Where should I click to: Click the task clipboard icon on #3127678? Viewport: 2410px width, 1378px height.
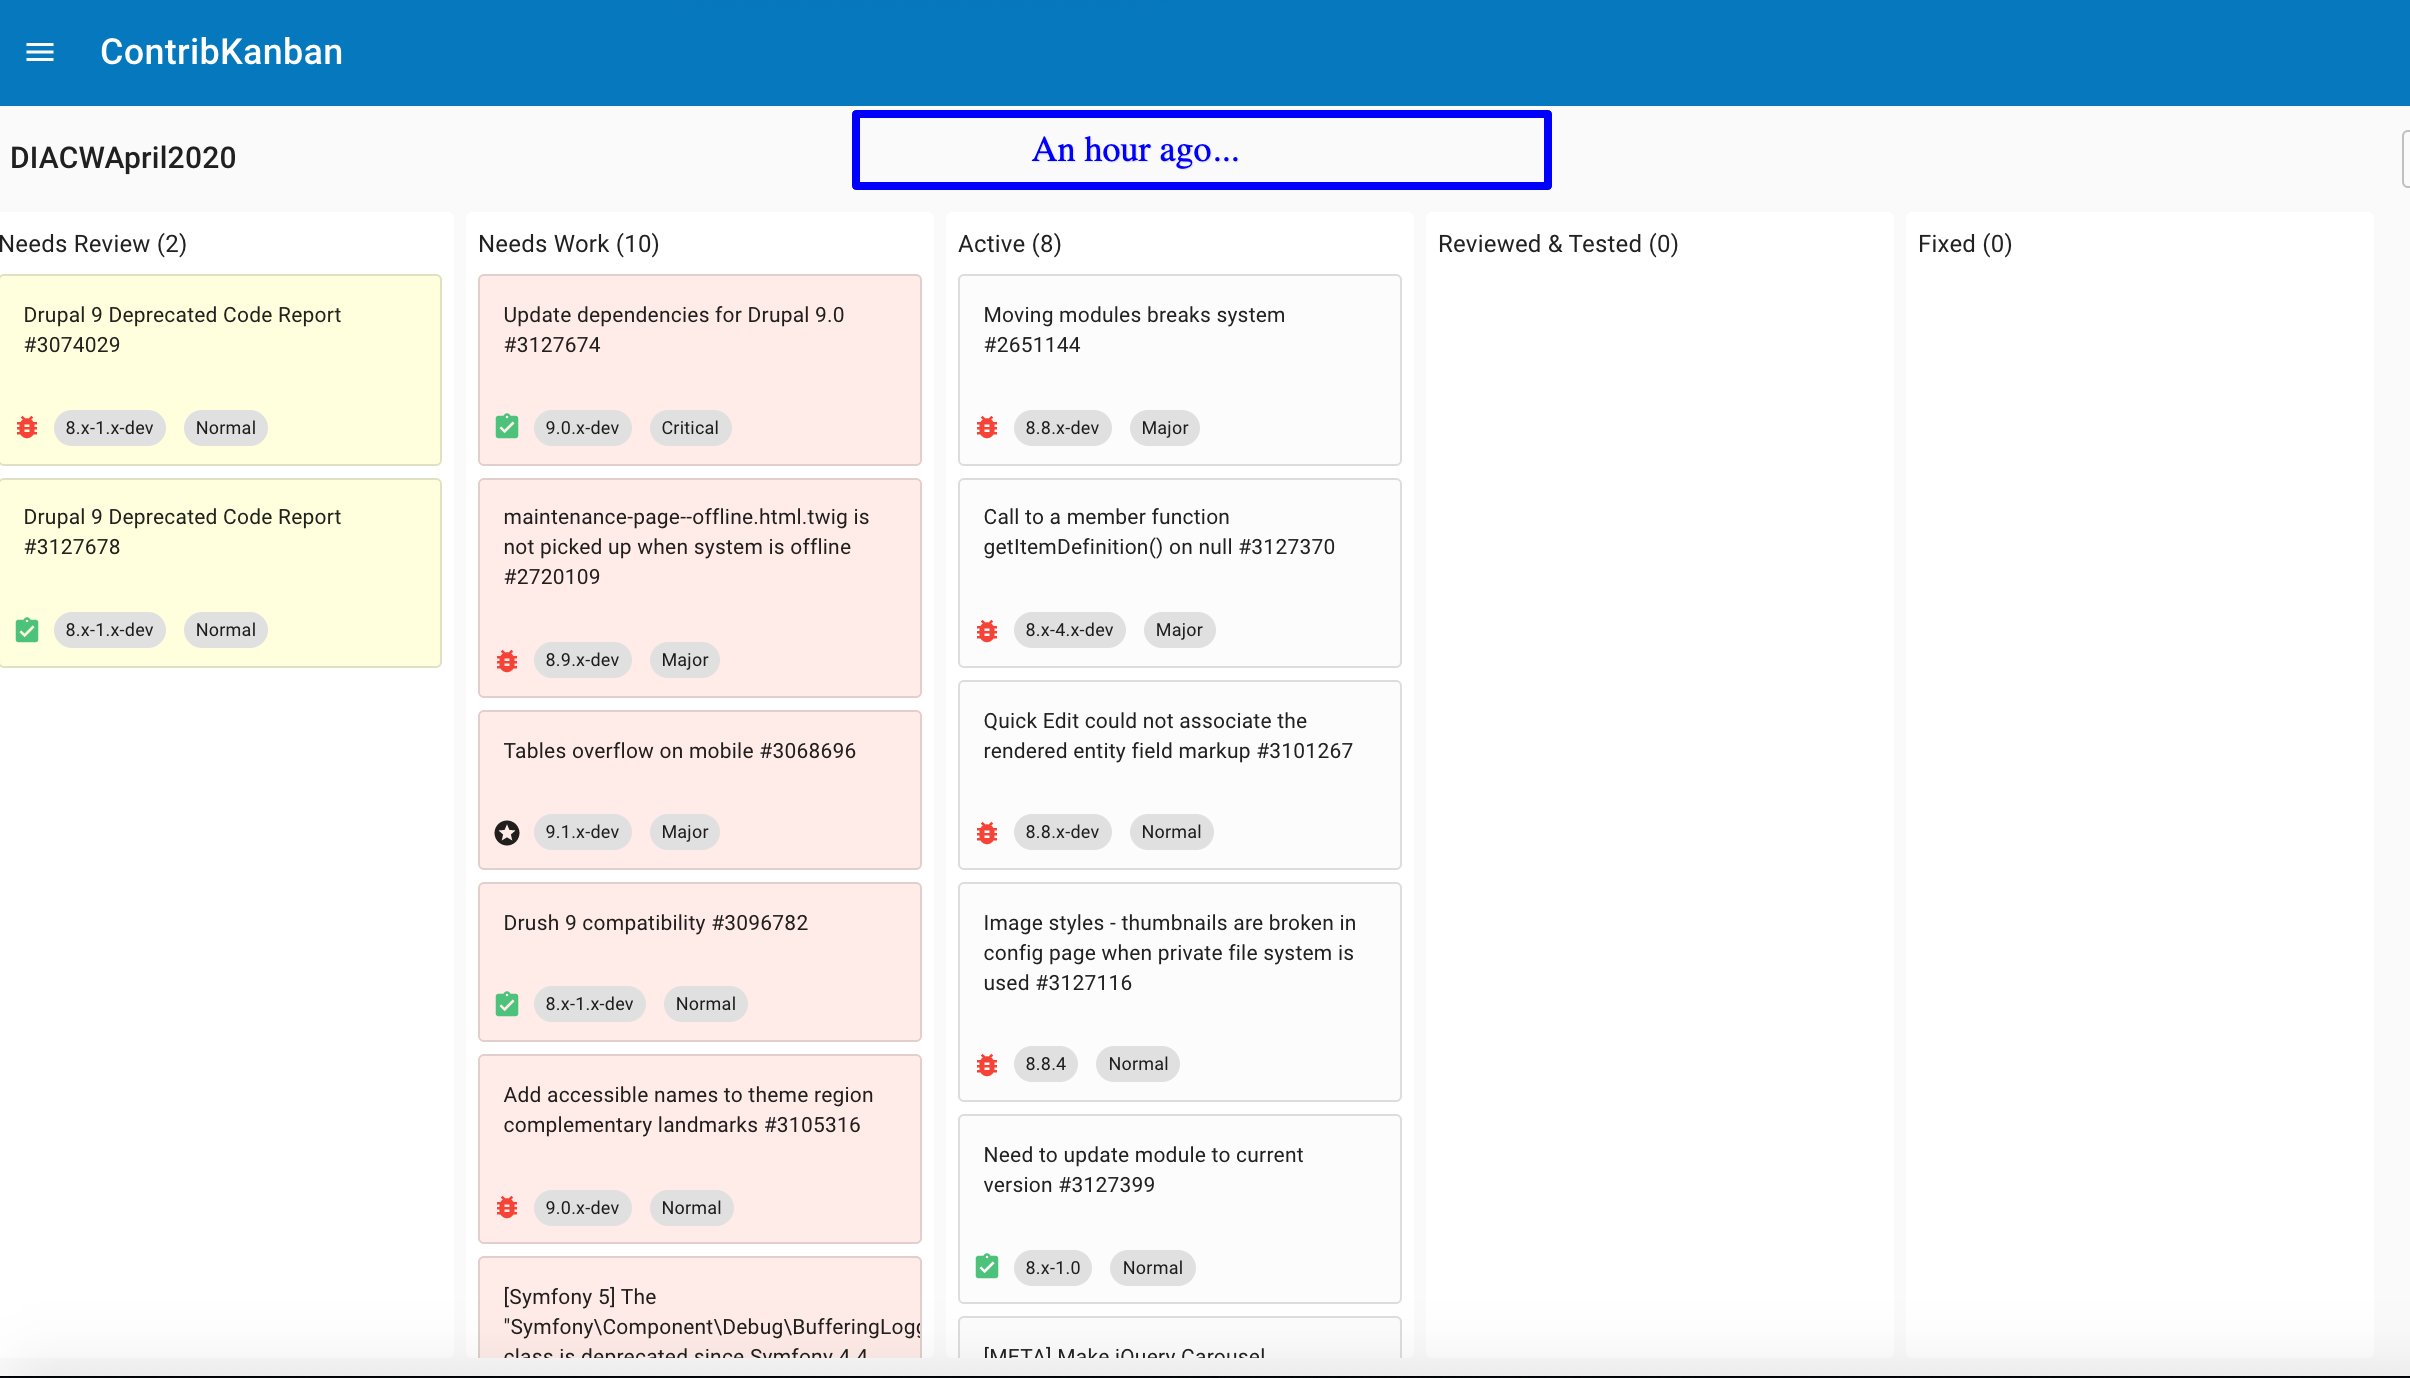click(x=27, y=630)
